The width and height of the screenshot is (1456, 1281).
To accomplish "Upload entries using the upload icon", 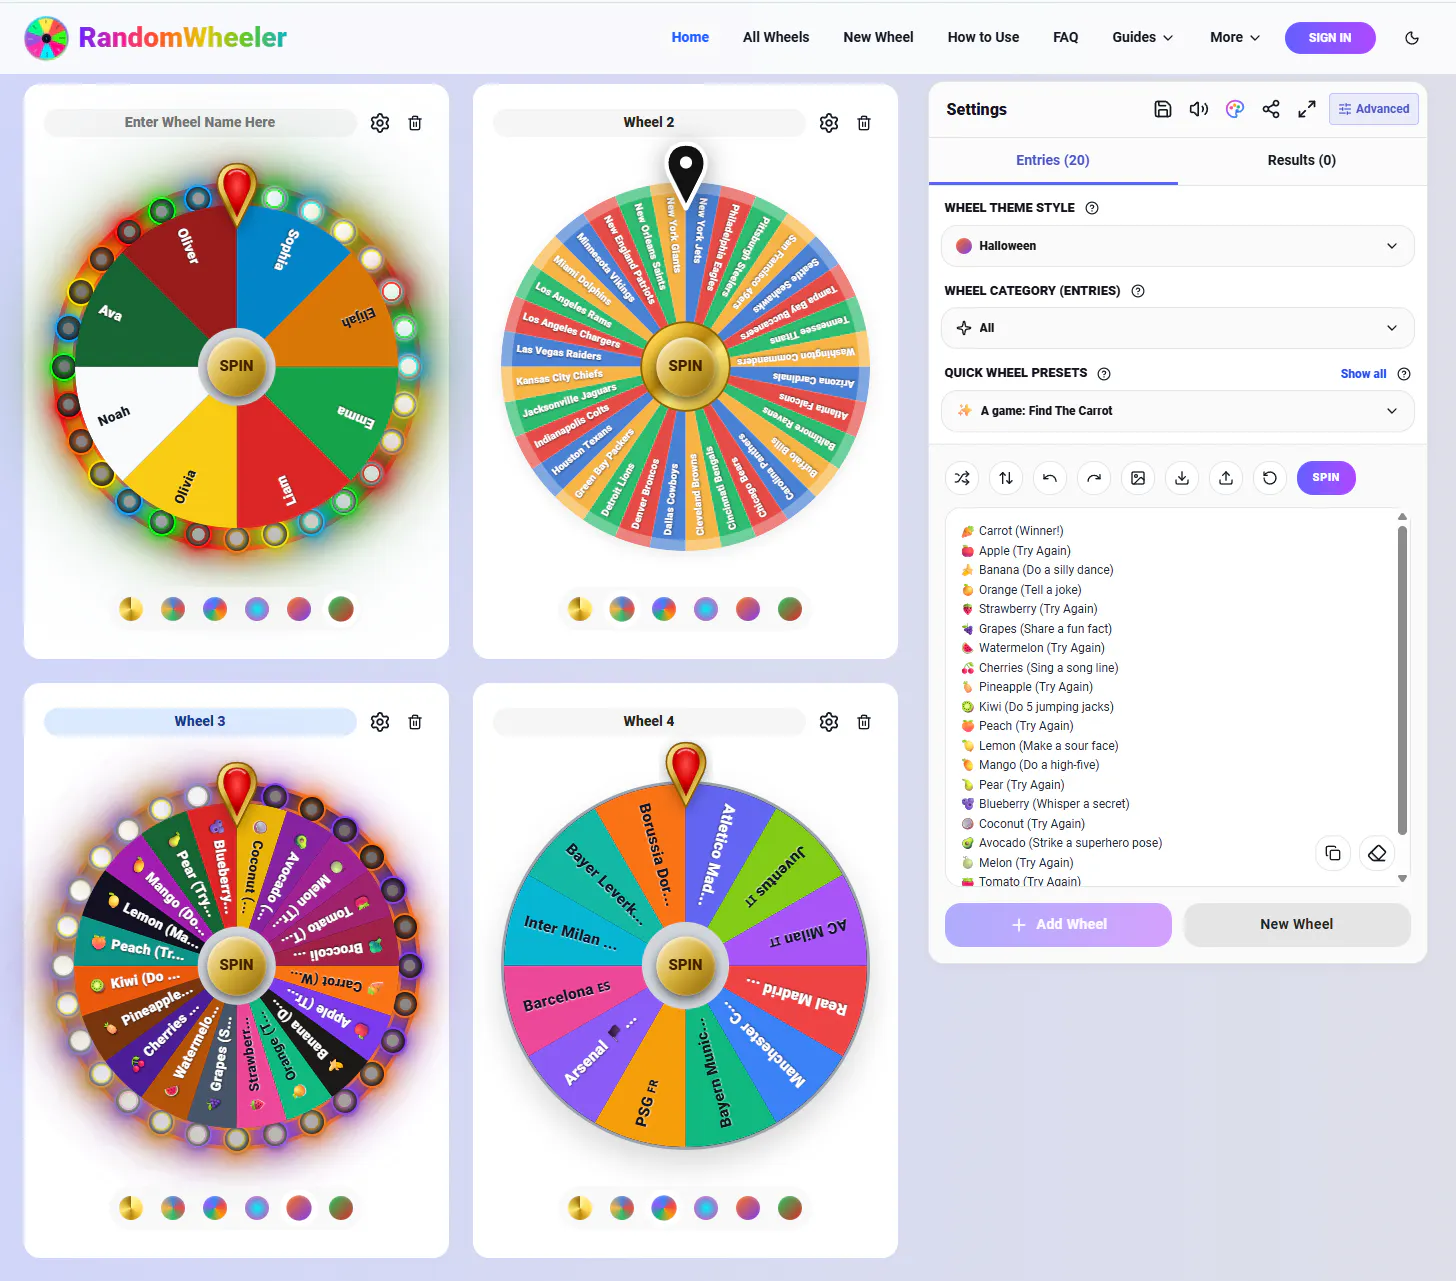I will pos(1226,478).
